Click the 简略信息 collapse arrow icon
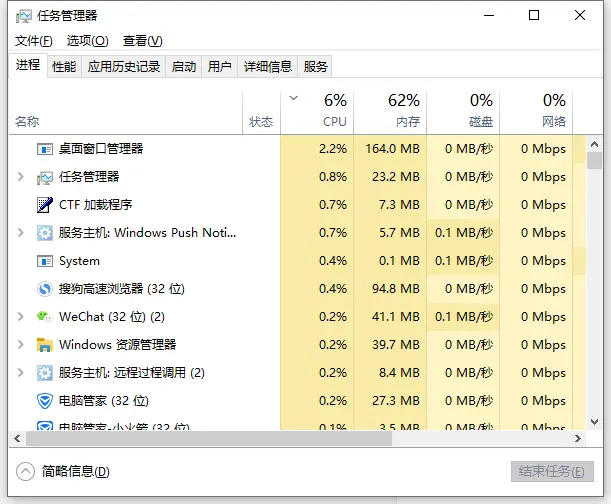This screenshot has width=611, height=504. click(26, 472)
